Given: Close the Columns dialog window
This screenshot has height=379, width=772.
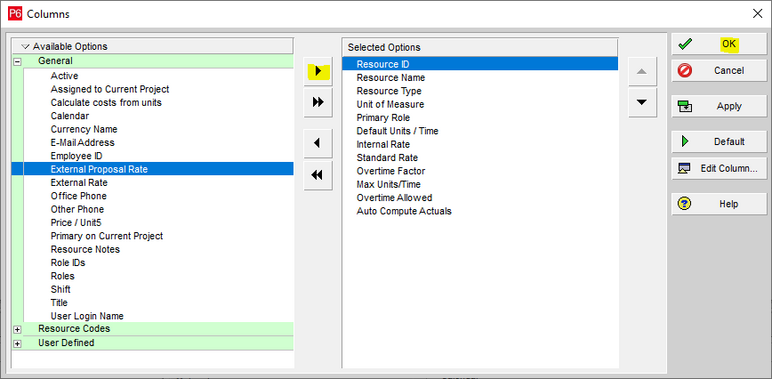Looking at the screenshot, I should 758,14.
